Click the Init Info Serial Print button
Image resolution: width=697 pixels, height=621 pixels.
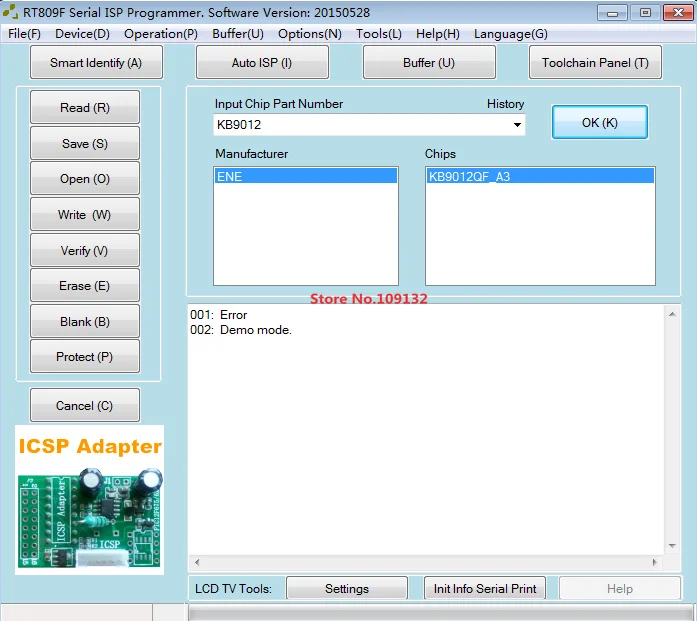coord(485,589)
